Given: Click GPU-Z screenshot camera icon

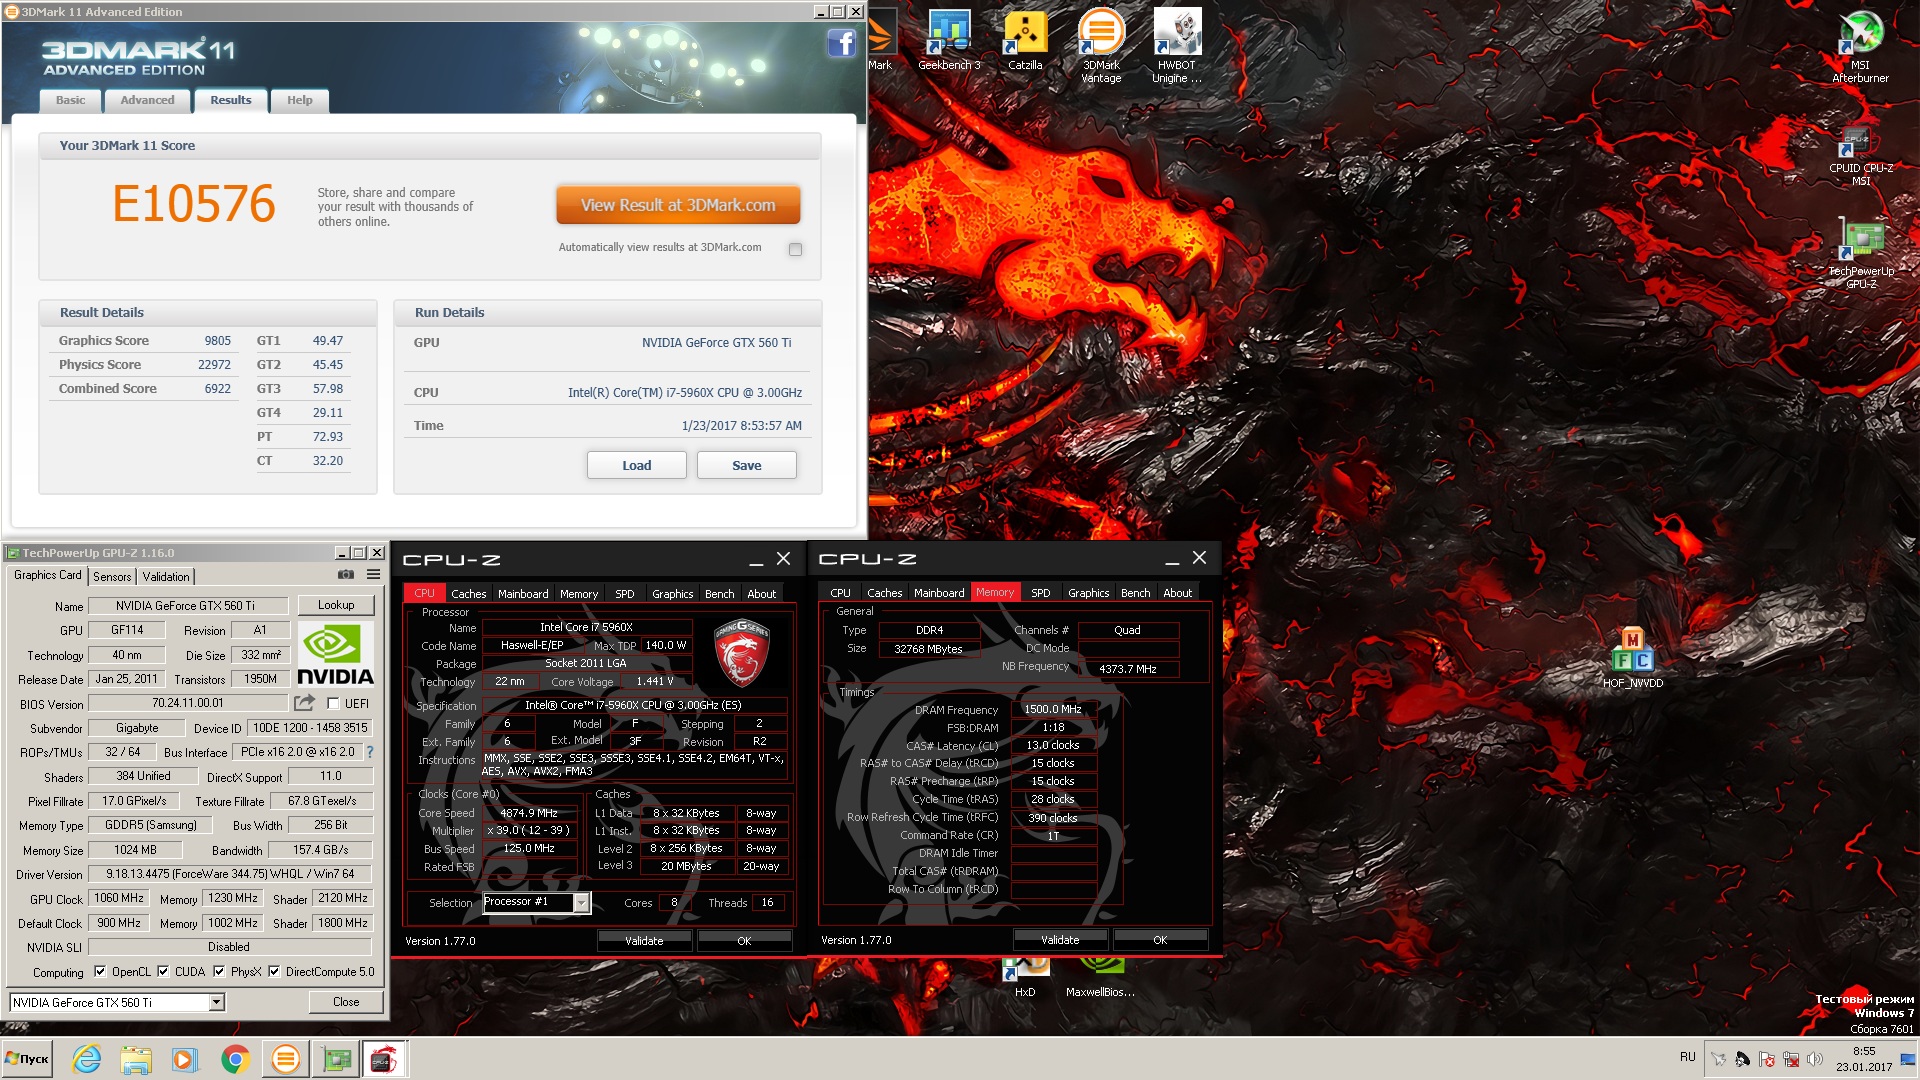Looking at the screenshot, I should point(346,575).
